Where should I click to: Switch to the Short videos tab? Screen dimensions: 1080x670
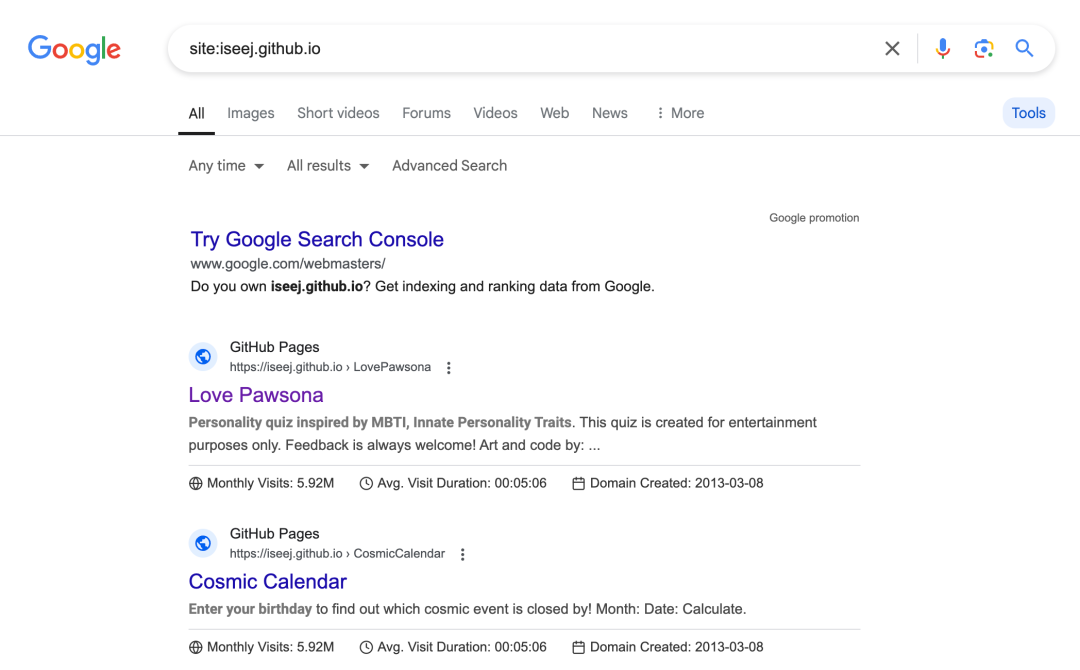[x=338, y=113]
